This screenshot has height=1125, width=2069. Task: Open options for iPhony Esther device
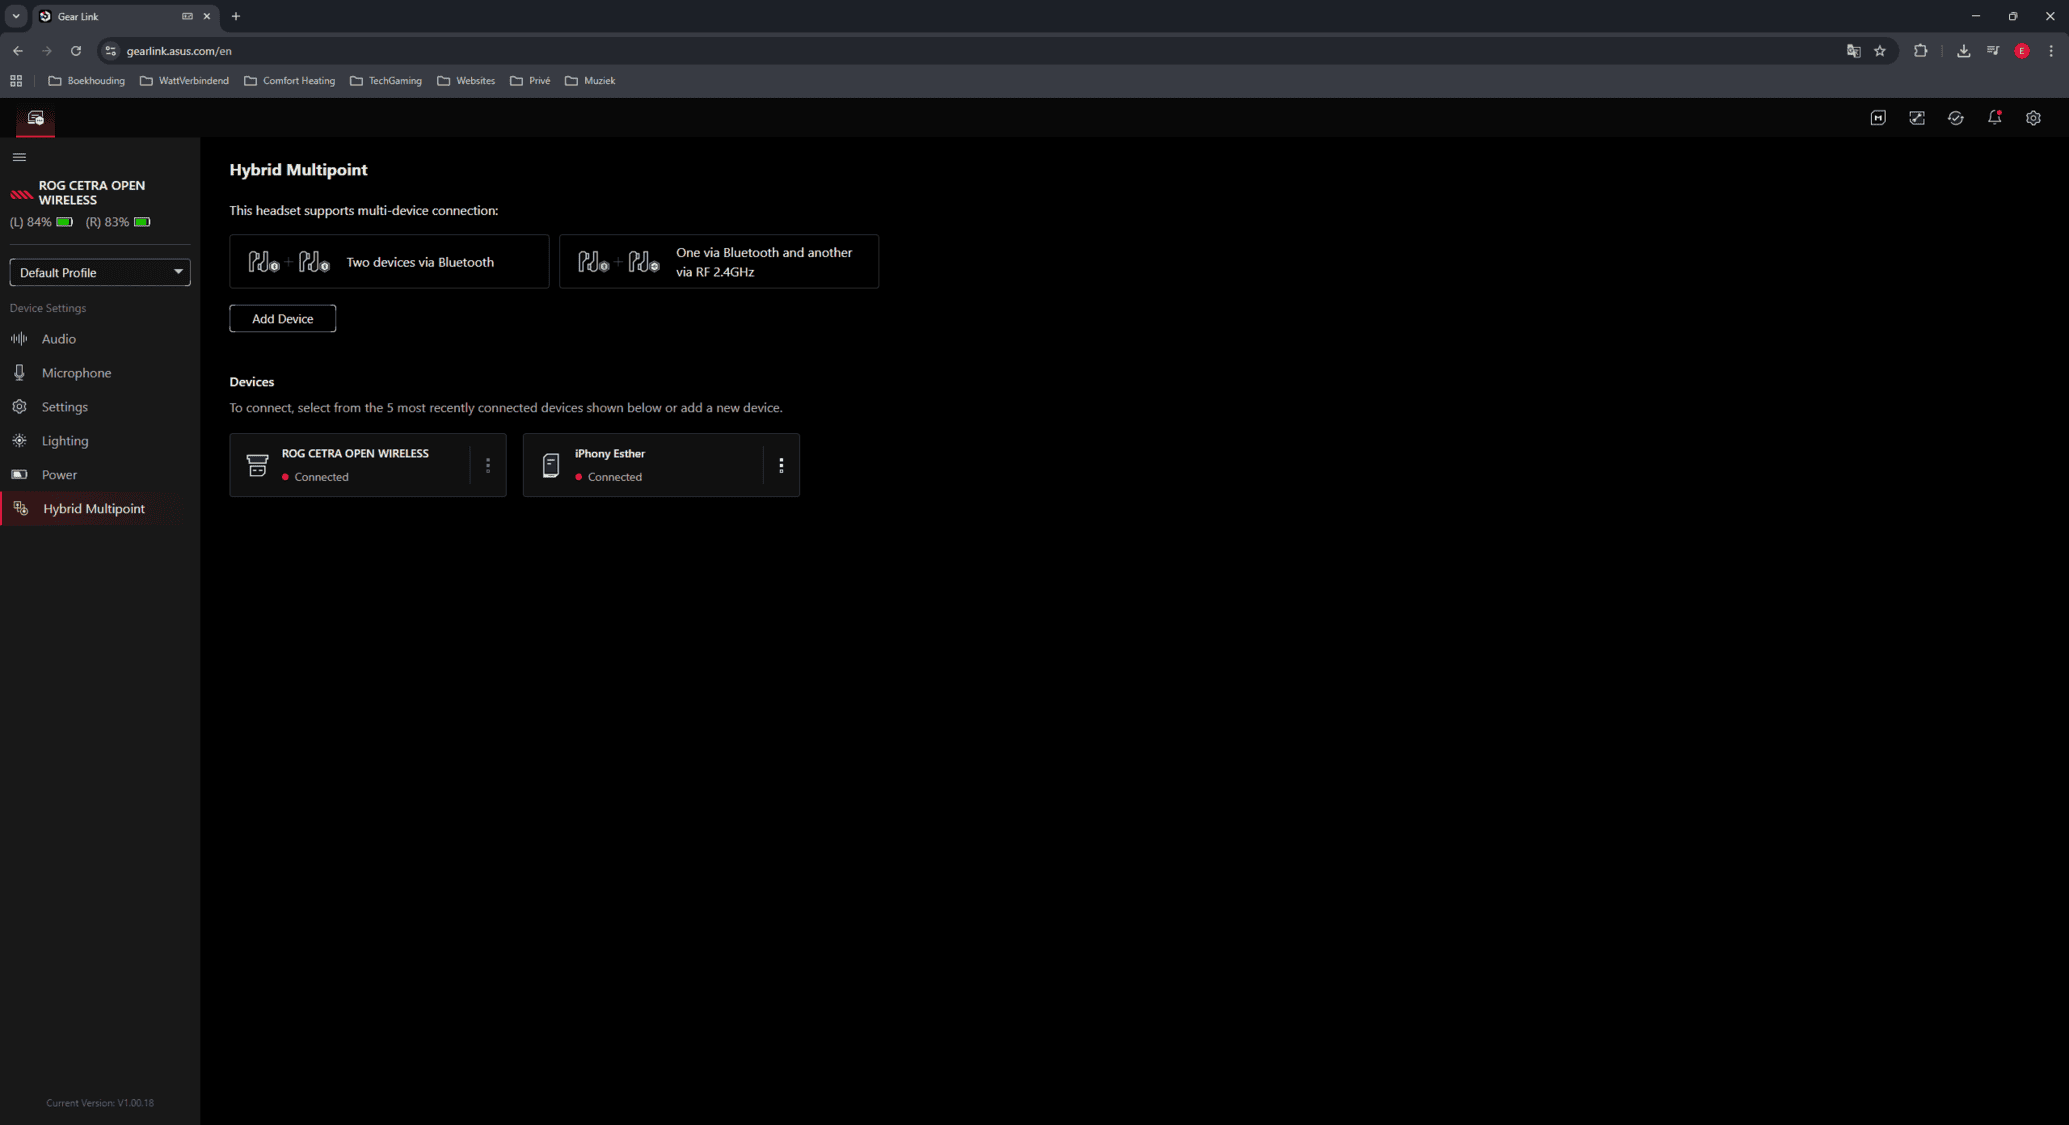coord(781,465)
